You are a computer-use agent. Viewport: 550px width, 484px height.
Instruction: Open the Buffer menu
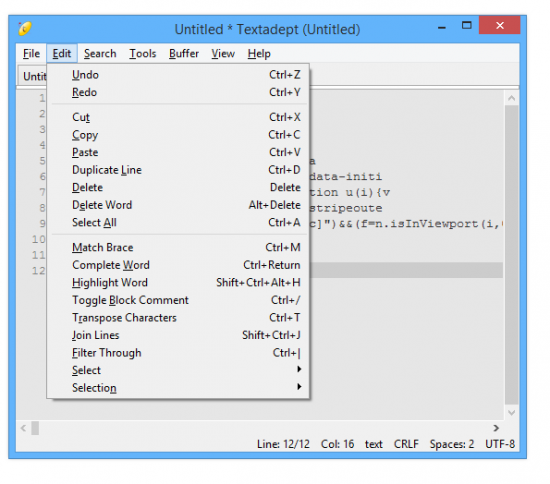184,54
